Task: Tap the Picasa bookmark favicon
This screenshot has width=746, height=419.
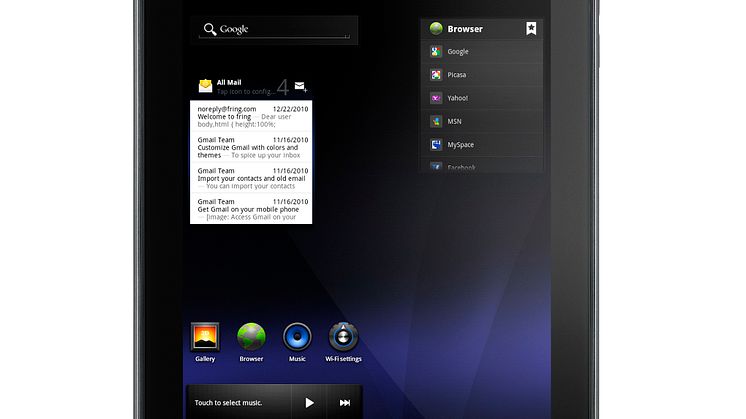Action: click(436, 75)
